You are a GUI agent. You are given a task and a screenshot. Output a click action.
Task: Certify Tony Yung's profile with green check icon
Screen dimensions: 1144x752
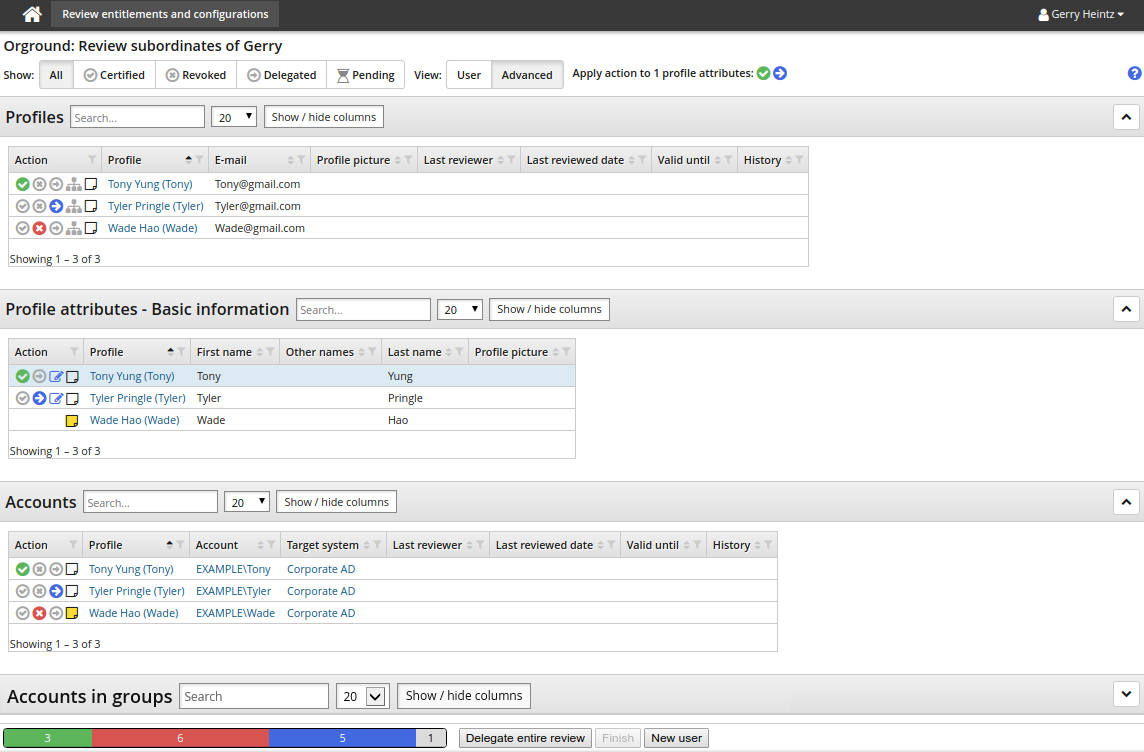coord(22,184)
